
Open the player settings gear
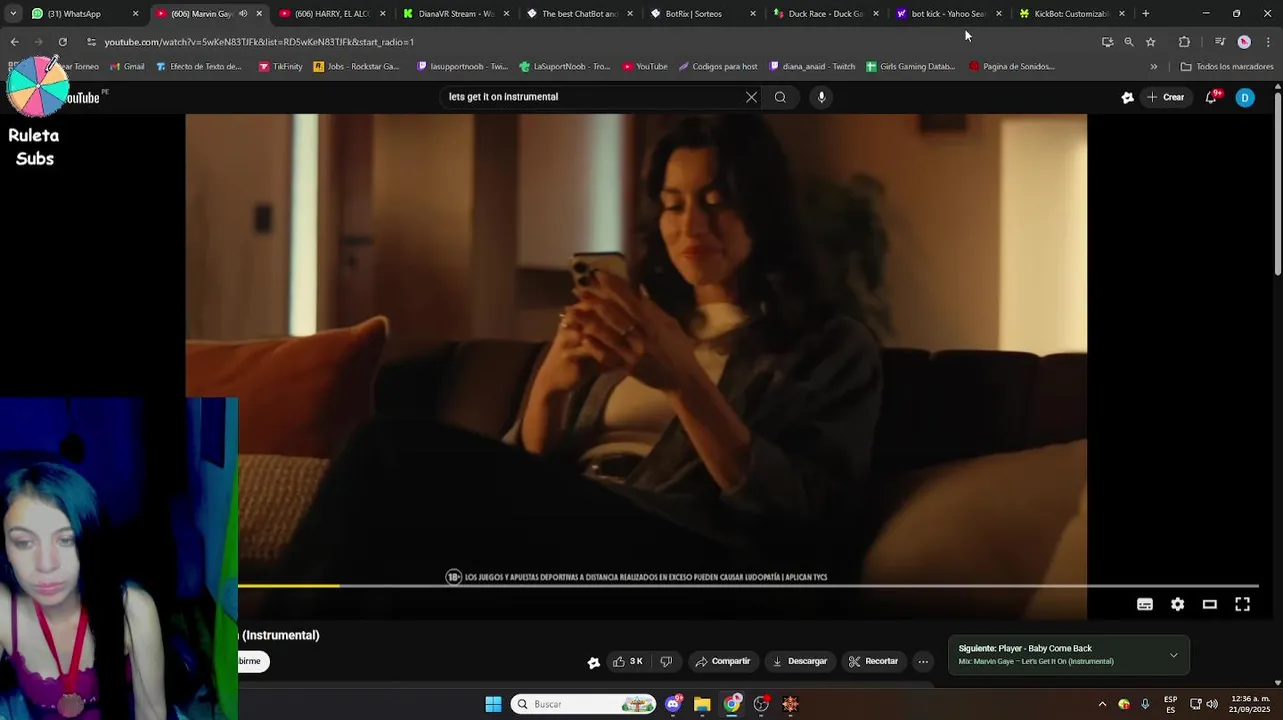click(1177, 604)
